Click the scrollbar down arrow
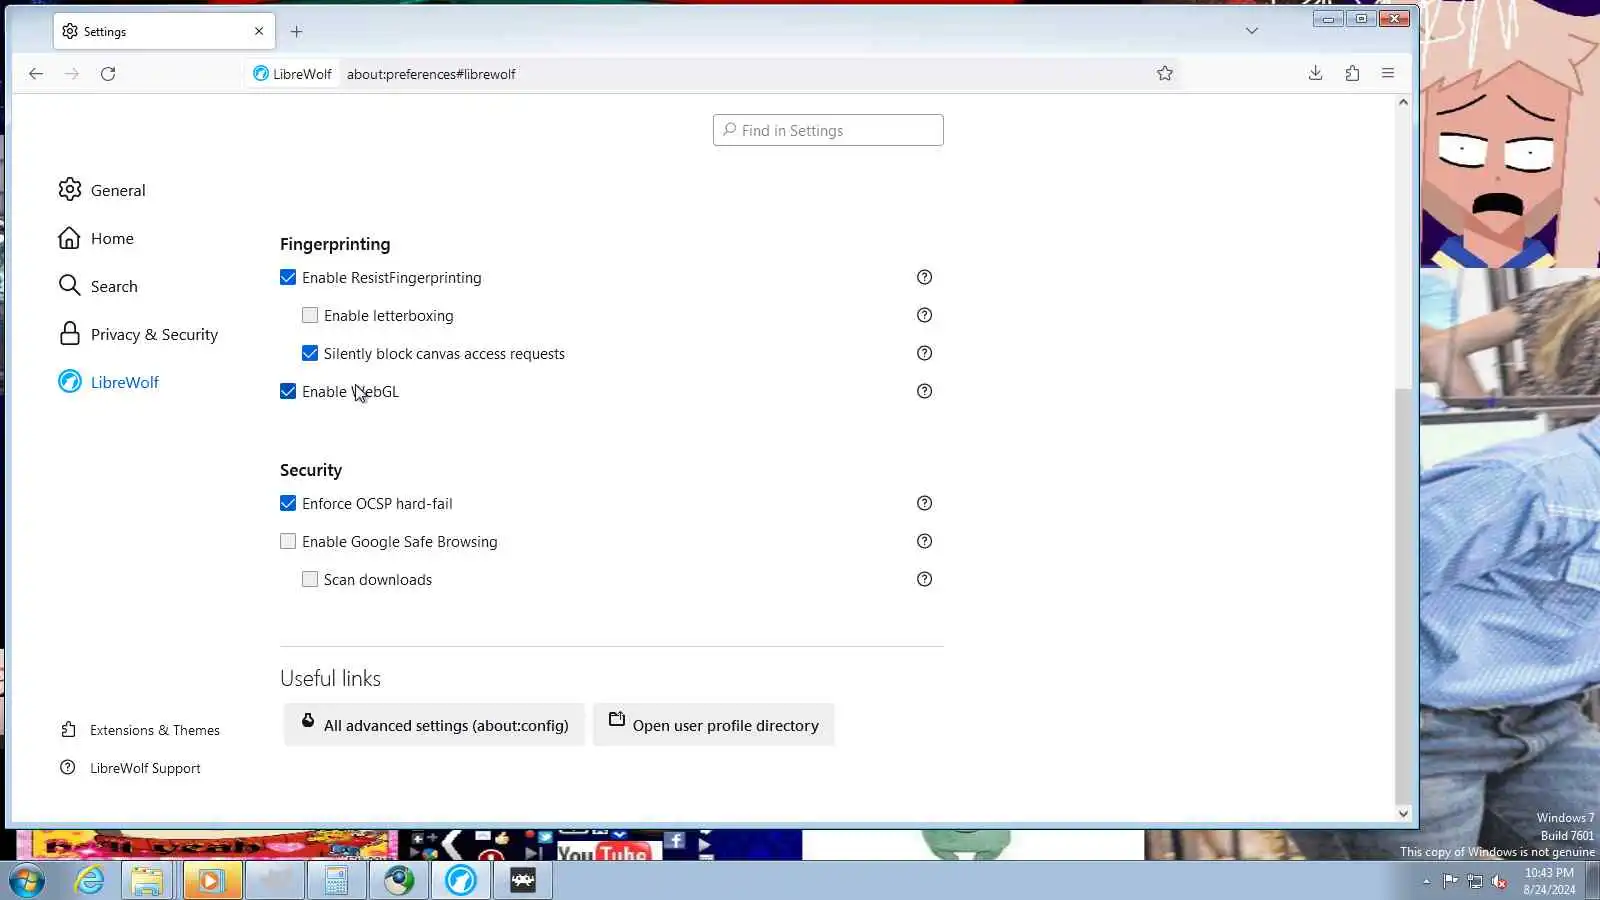The height and width of the screenshot is (900, 1600). tap(1403, 814)
